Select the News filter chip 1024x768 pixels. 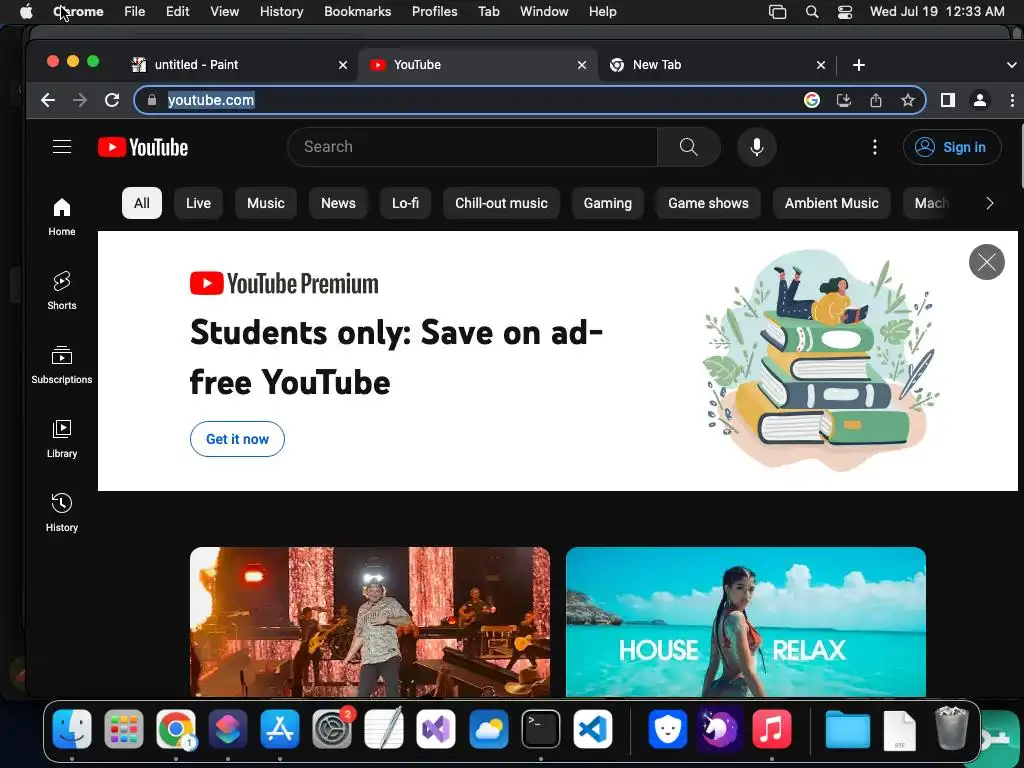[338, 203]
